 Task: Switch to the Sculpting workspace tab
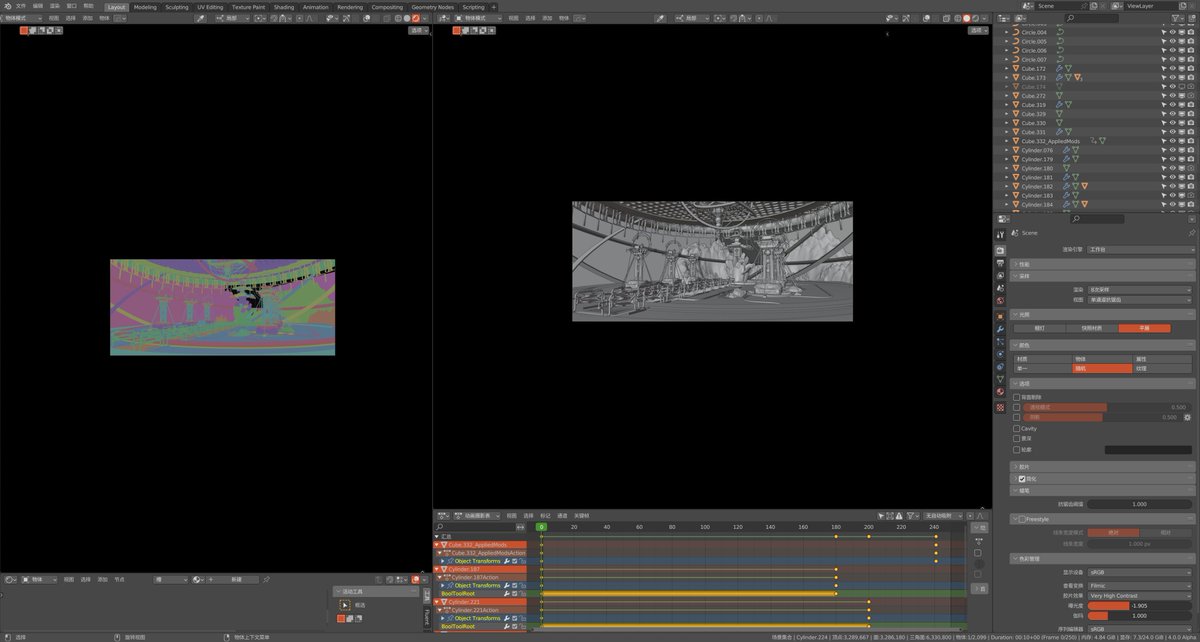(176, 6)
